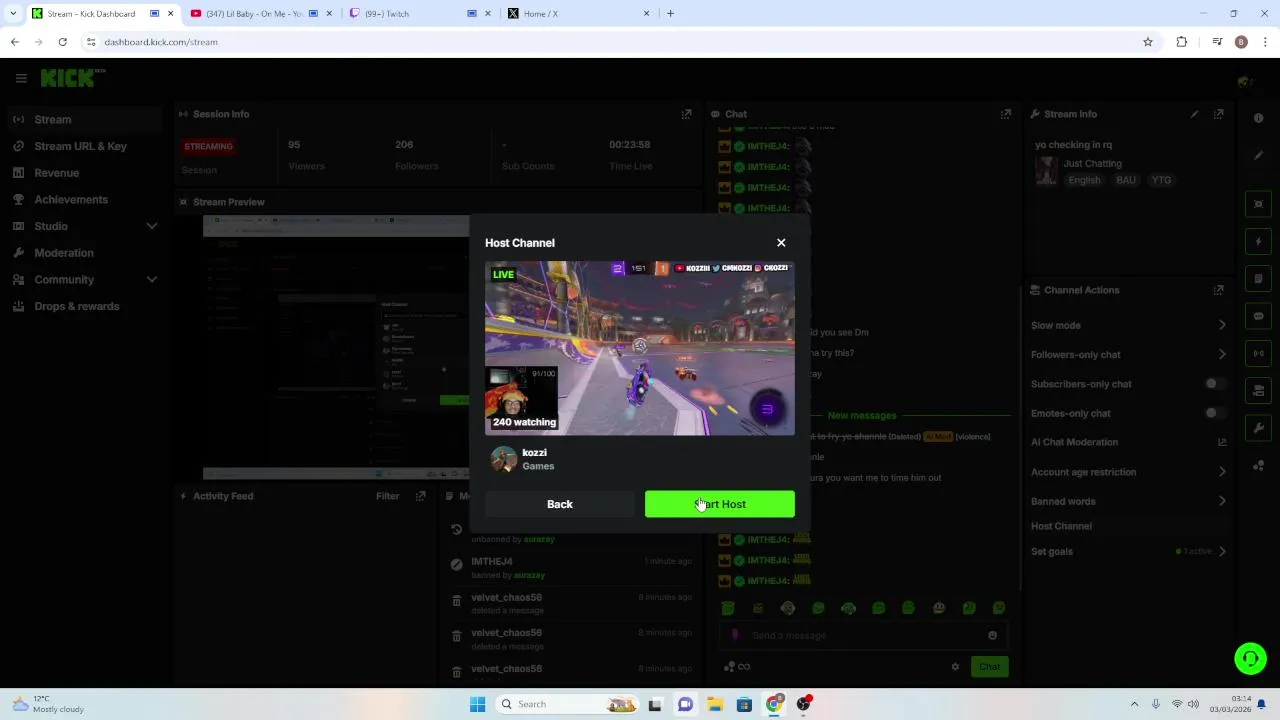1280x720 pixels.
Task: Open the Kick logo home
Action: tap(72, 78)
